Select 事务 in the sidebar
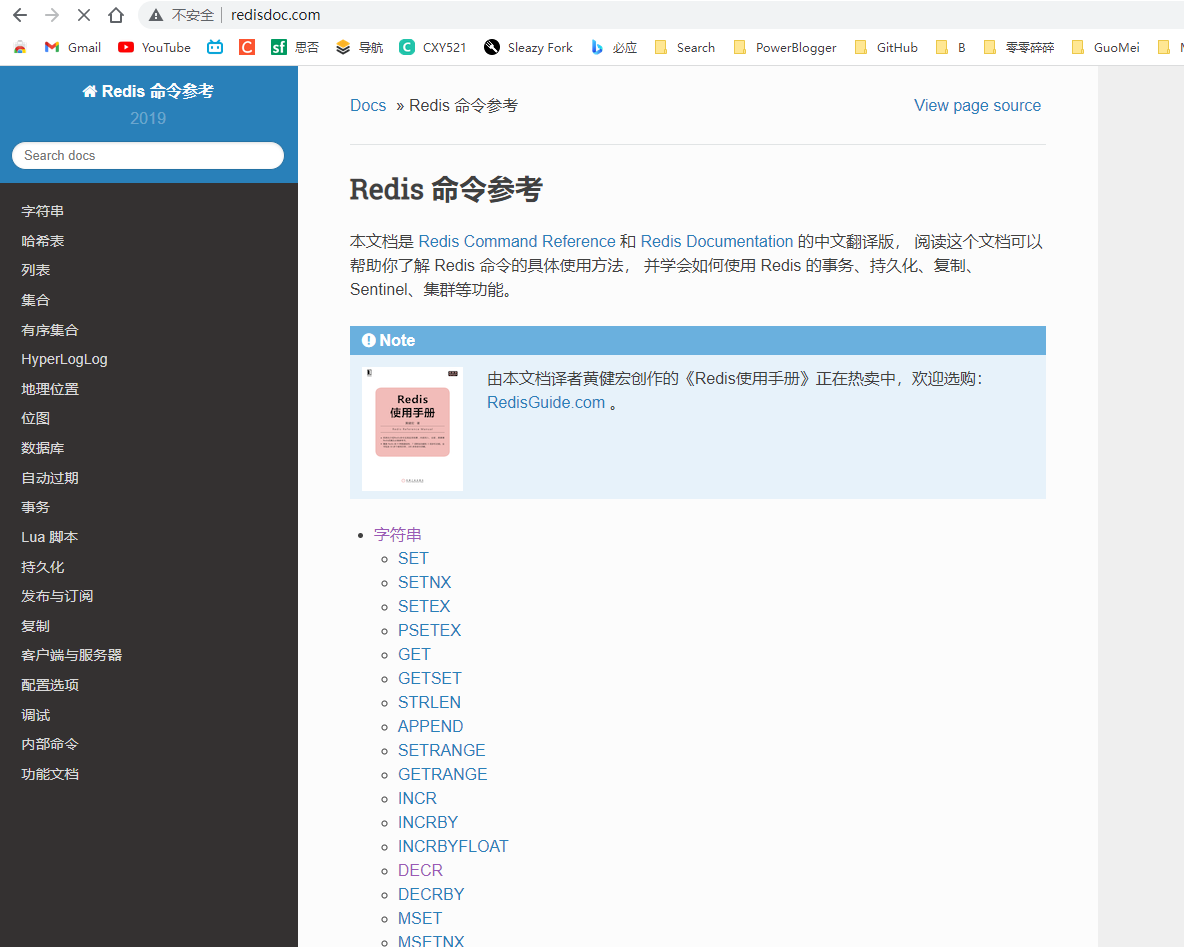1184x947 pixels. 35,507
